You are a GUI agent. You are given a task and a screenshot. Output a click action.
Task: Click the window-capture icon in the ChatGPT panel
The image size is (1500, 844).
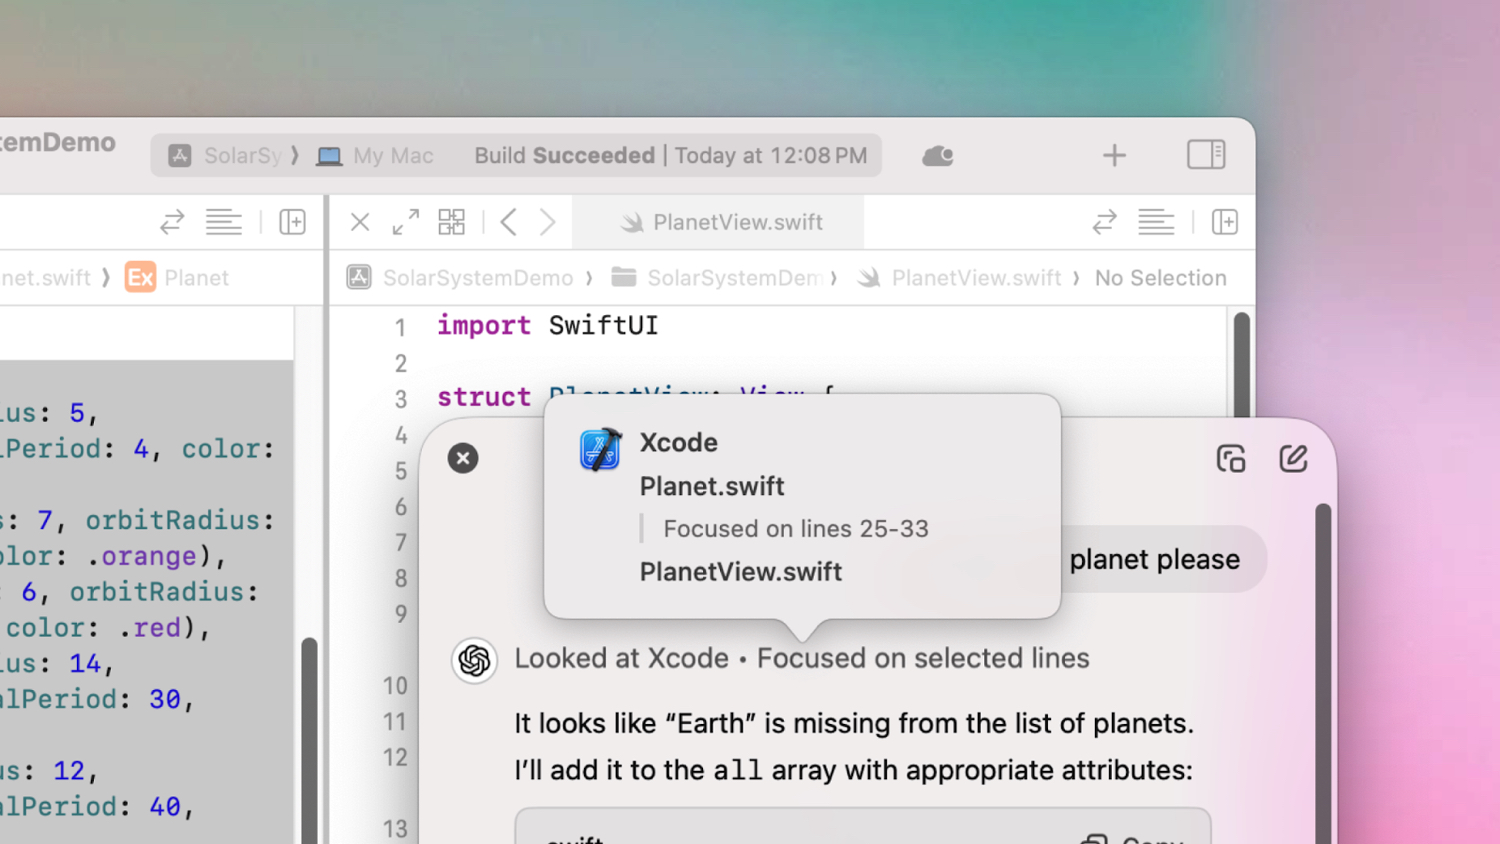(x=1231, y=458)
